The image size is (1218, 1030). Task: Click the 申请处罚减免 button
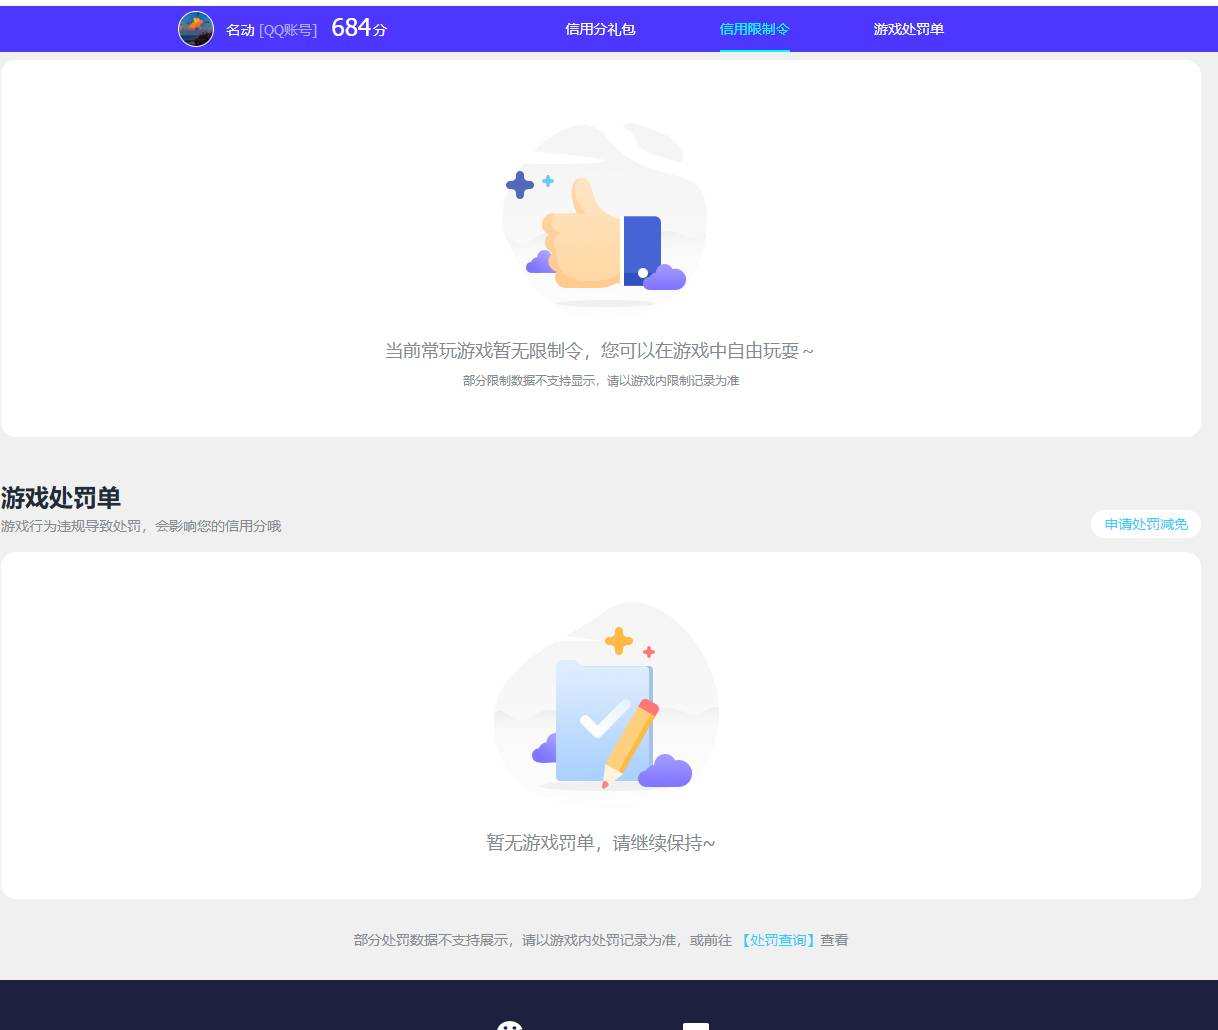pos(1146,524)
